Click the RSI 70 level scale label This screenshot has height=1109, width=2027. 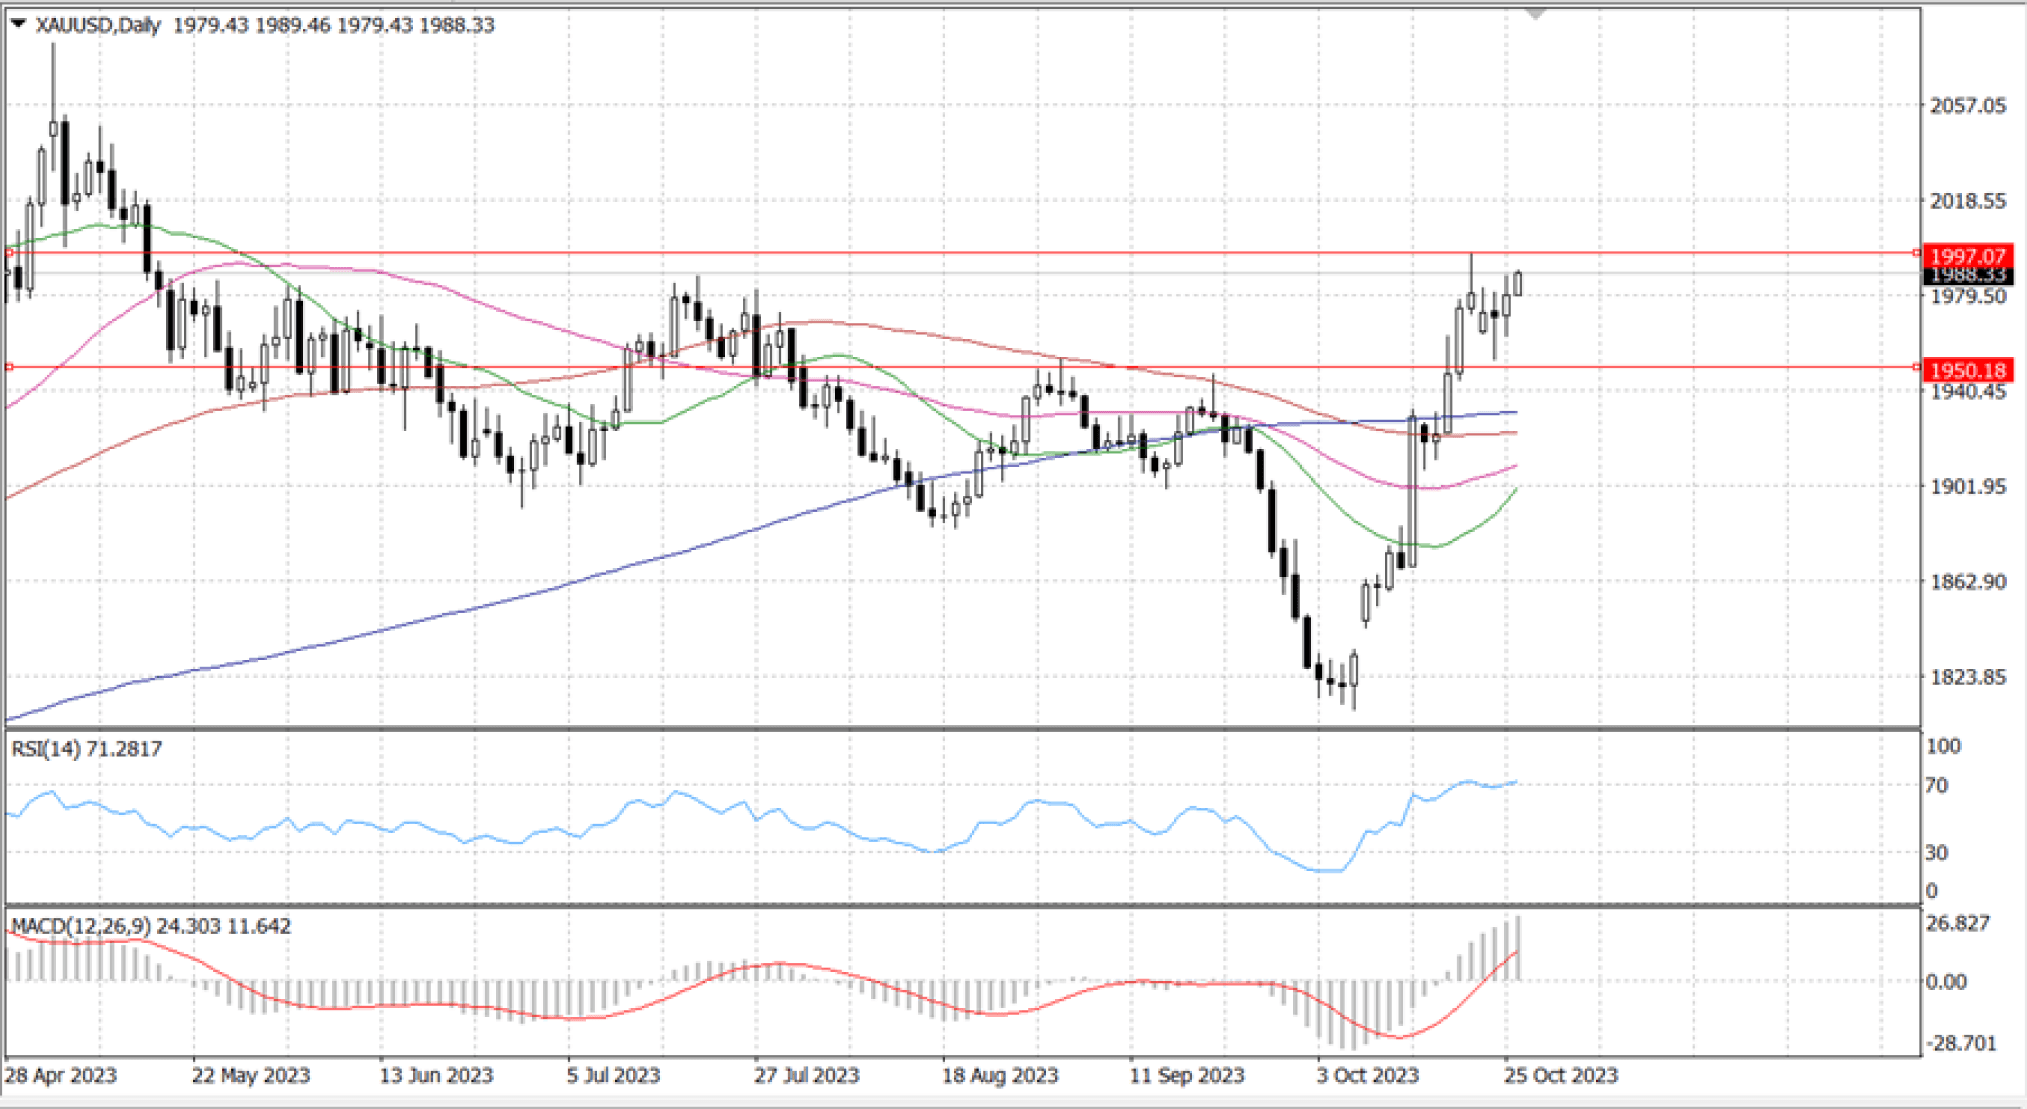click(x=1937, y=786)
